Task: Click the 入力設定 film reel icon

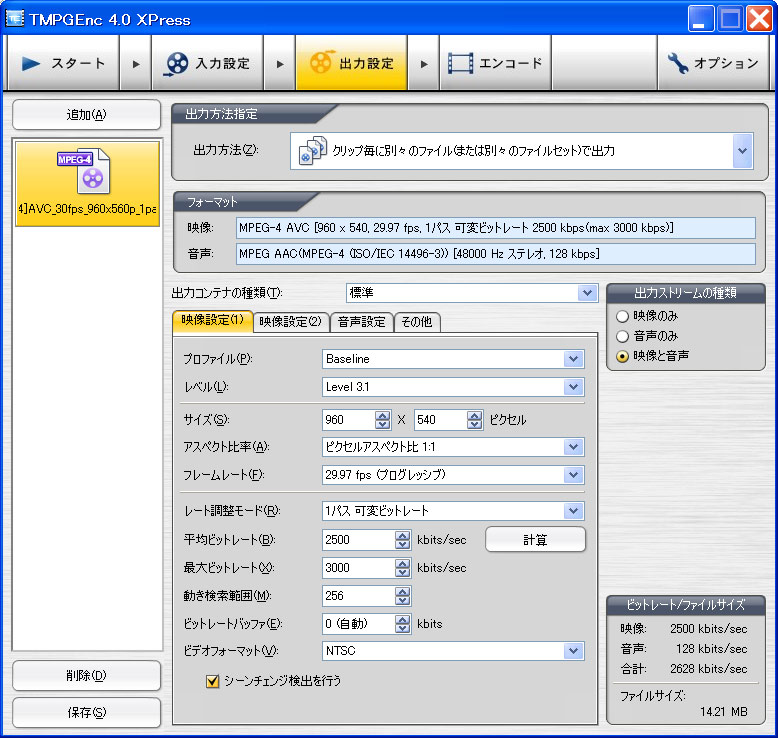Action: point(176,64)
